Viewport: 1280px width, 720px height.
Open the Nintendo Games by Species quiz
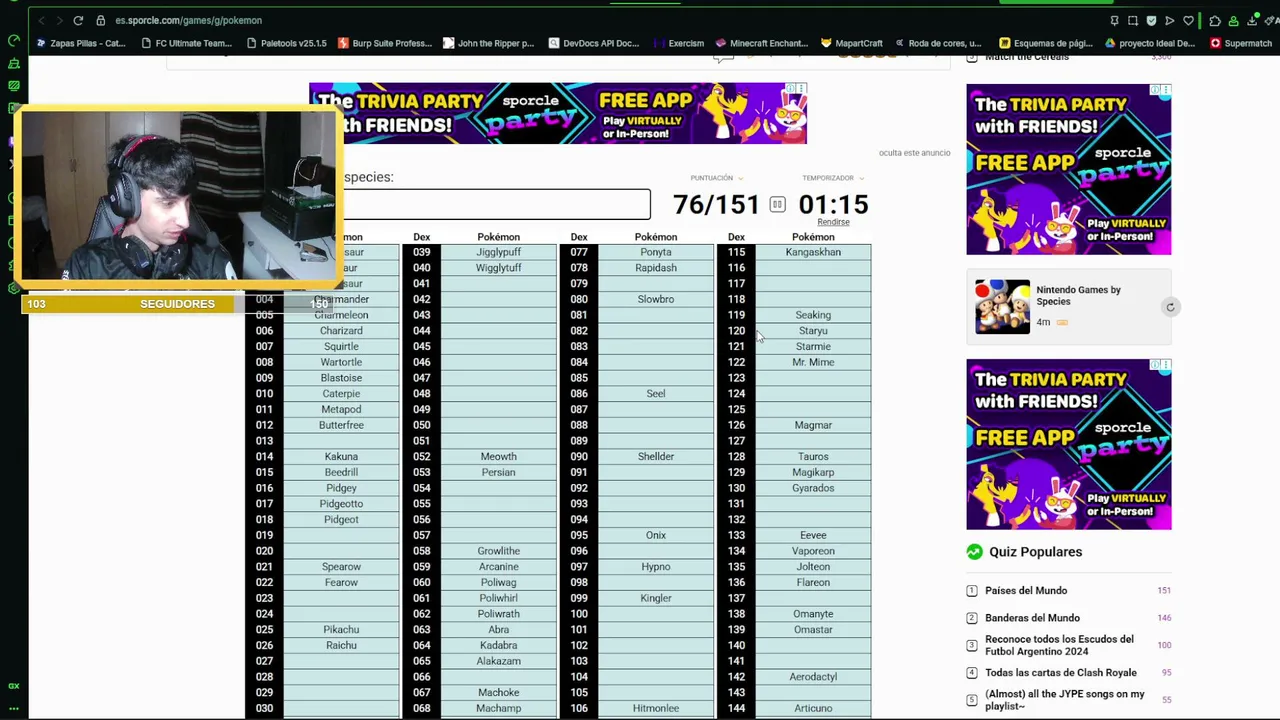point(1078,295)
